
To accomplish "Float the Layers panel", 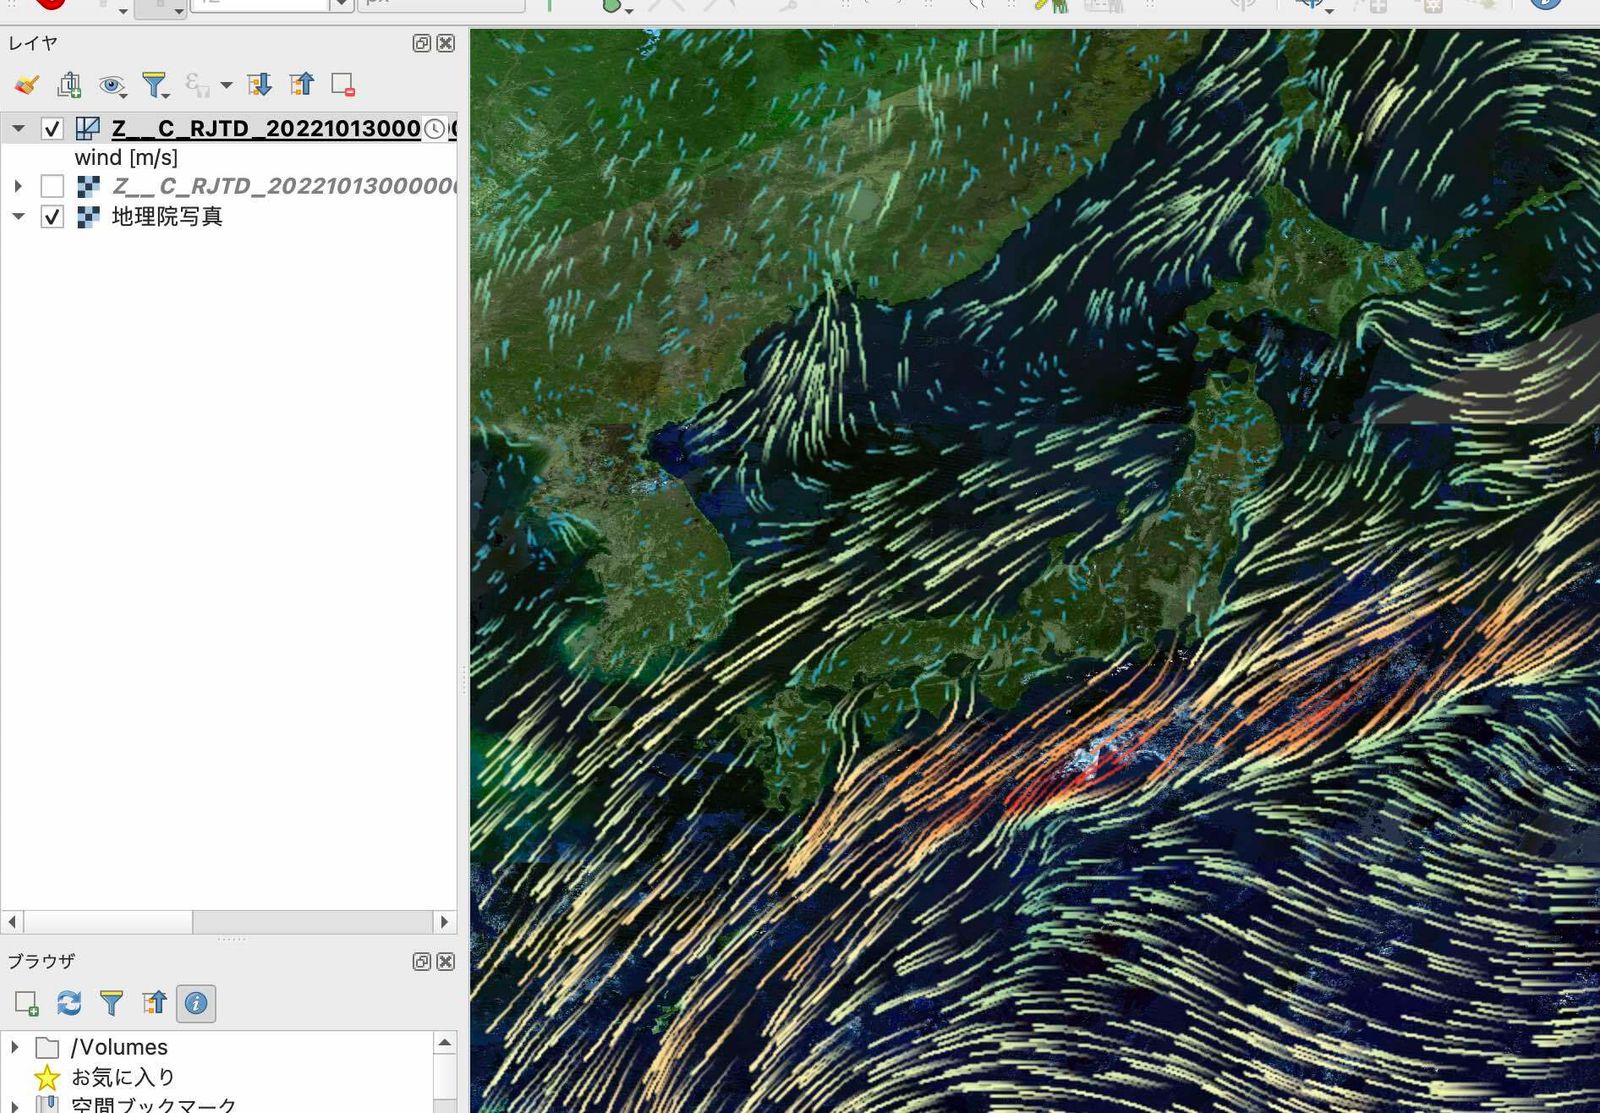I will point(422,43).
